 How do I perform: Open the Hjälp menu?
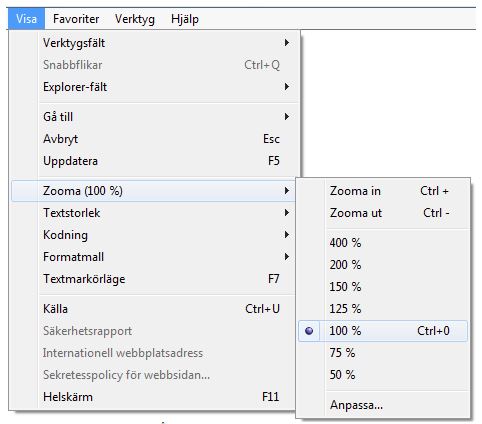tap(185, 19)
